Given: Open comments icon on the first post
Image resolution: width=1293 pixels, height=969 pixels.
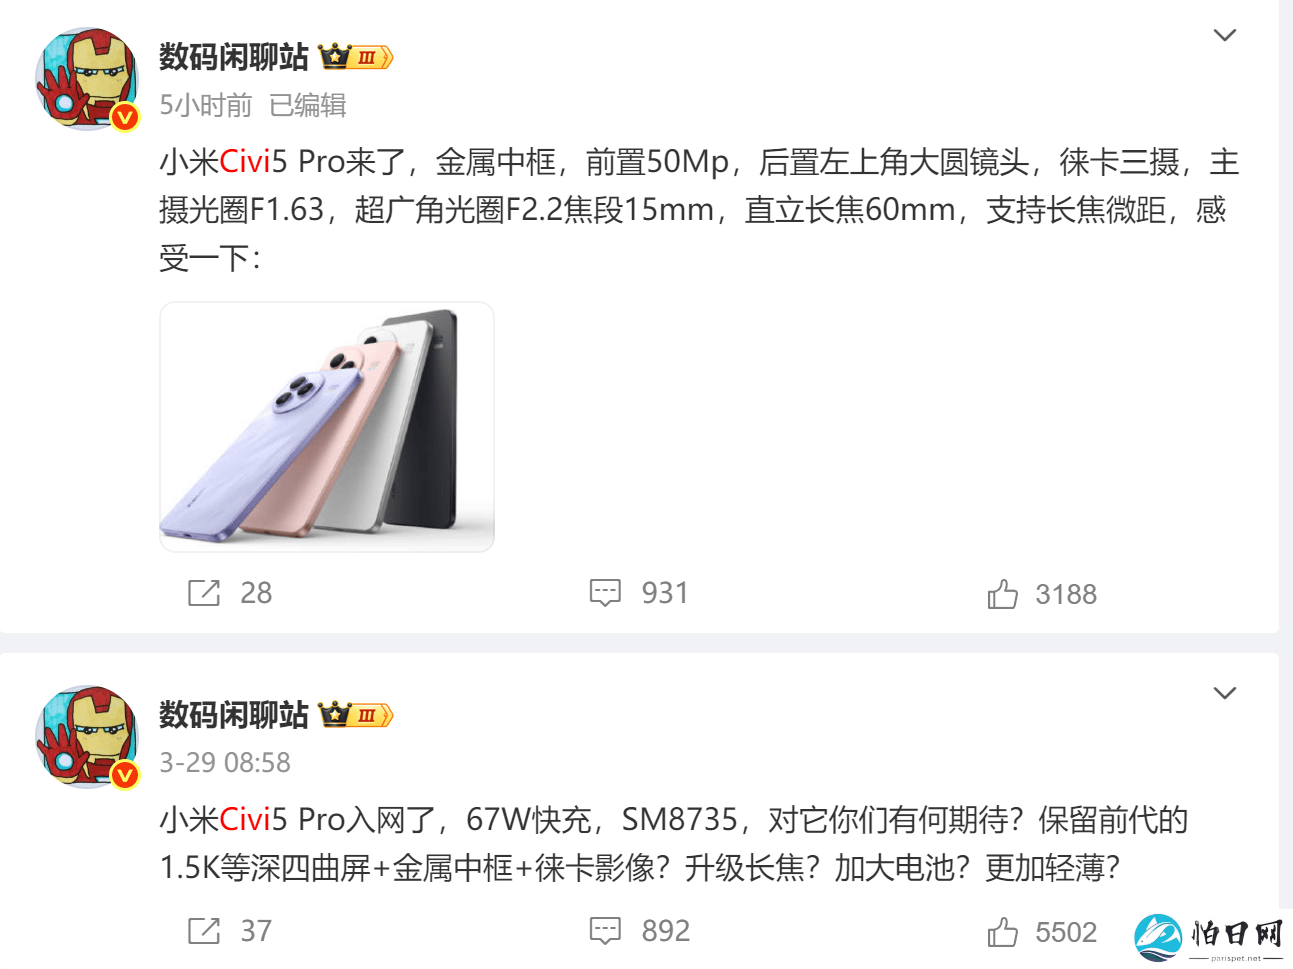Looking at the screenshot, I should (605, 593).
